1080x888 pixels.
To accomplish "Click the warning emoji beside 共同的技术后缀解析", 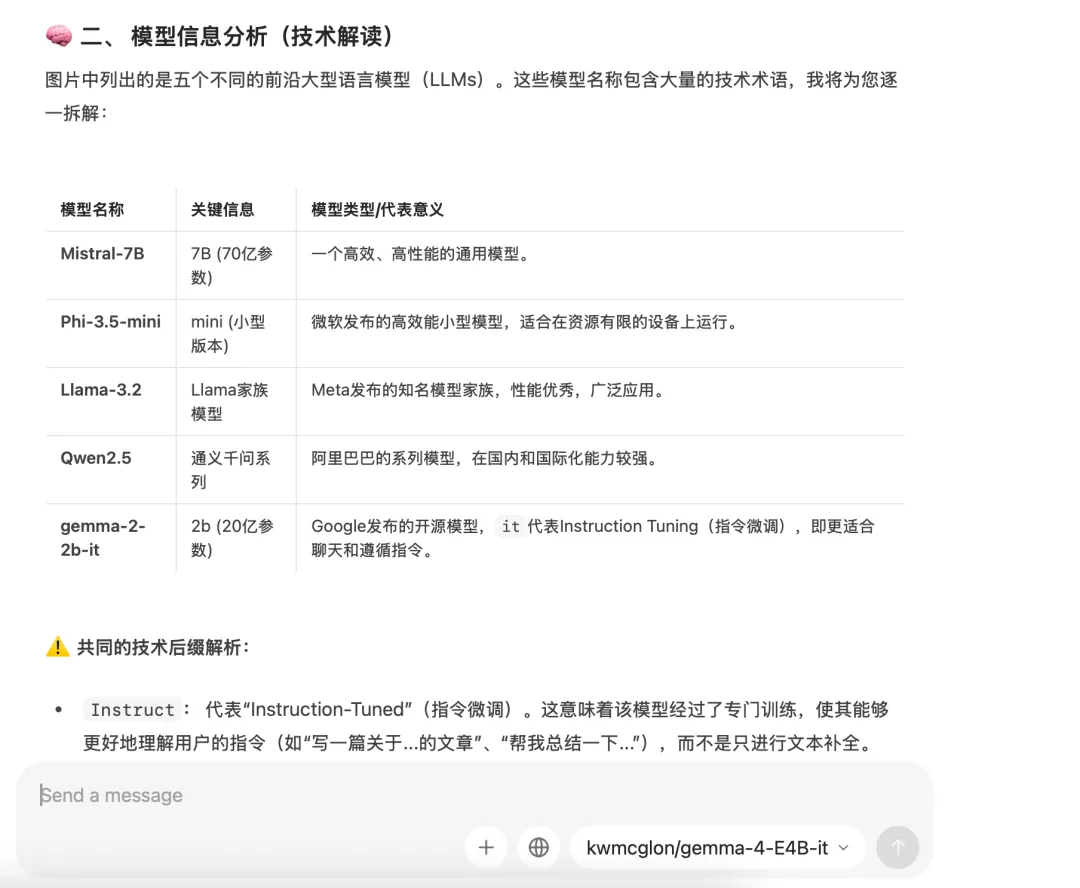I will (x=58, y=647).
